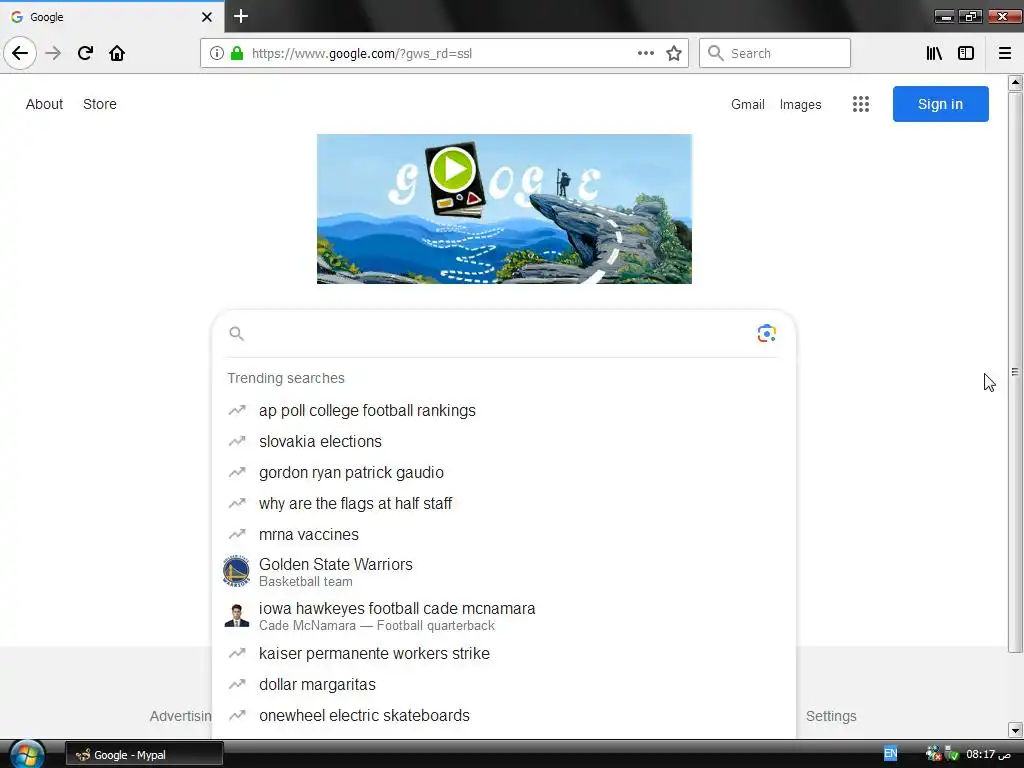The width and height of the screenshot is (1024, 768).
Task: Select Google - Mypal taskbar button
Action: (x=144, y=755)
